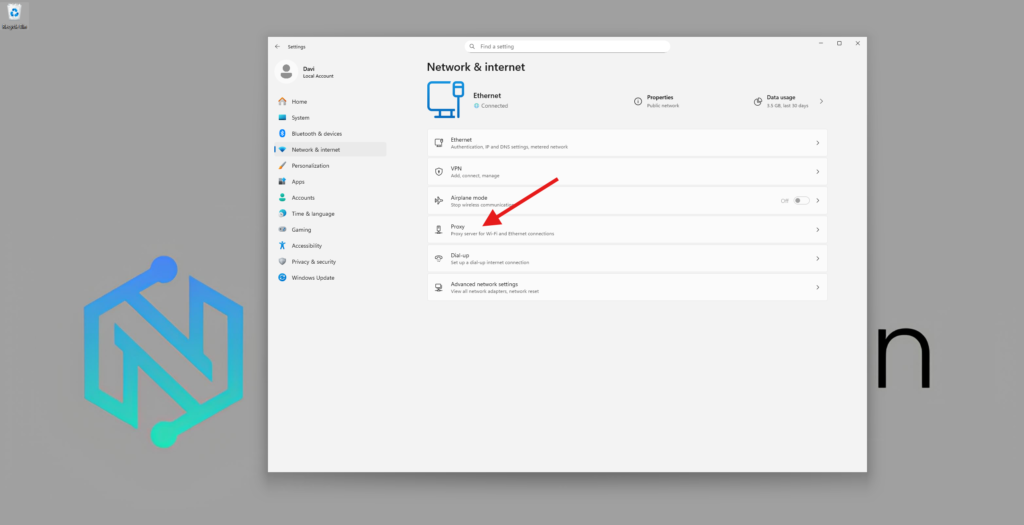Click the Accounts person icon
Image resolution: width=1024 pixels, height=525 pixels.
coord(282,197)
